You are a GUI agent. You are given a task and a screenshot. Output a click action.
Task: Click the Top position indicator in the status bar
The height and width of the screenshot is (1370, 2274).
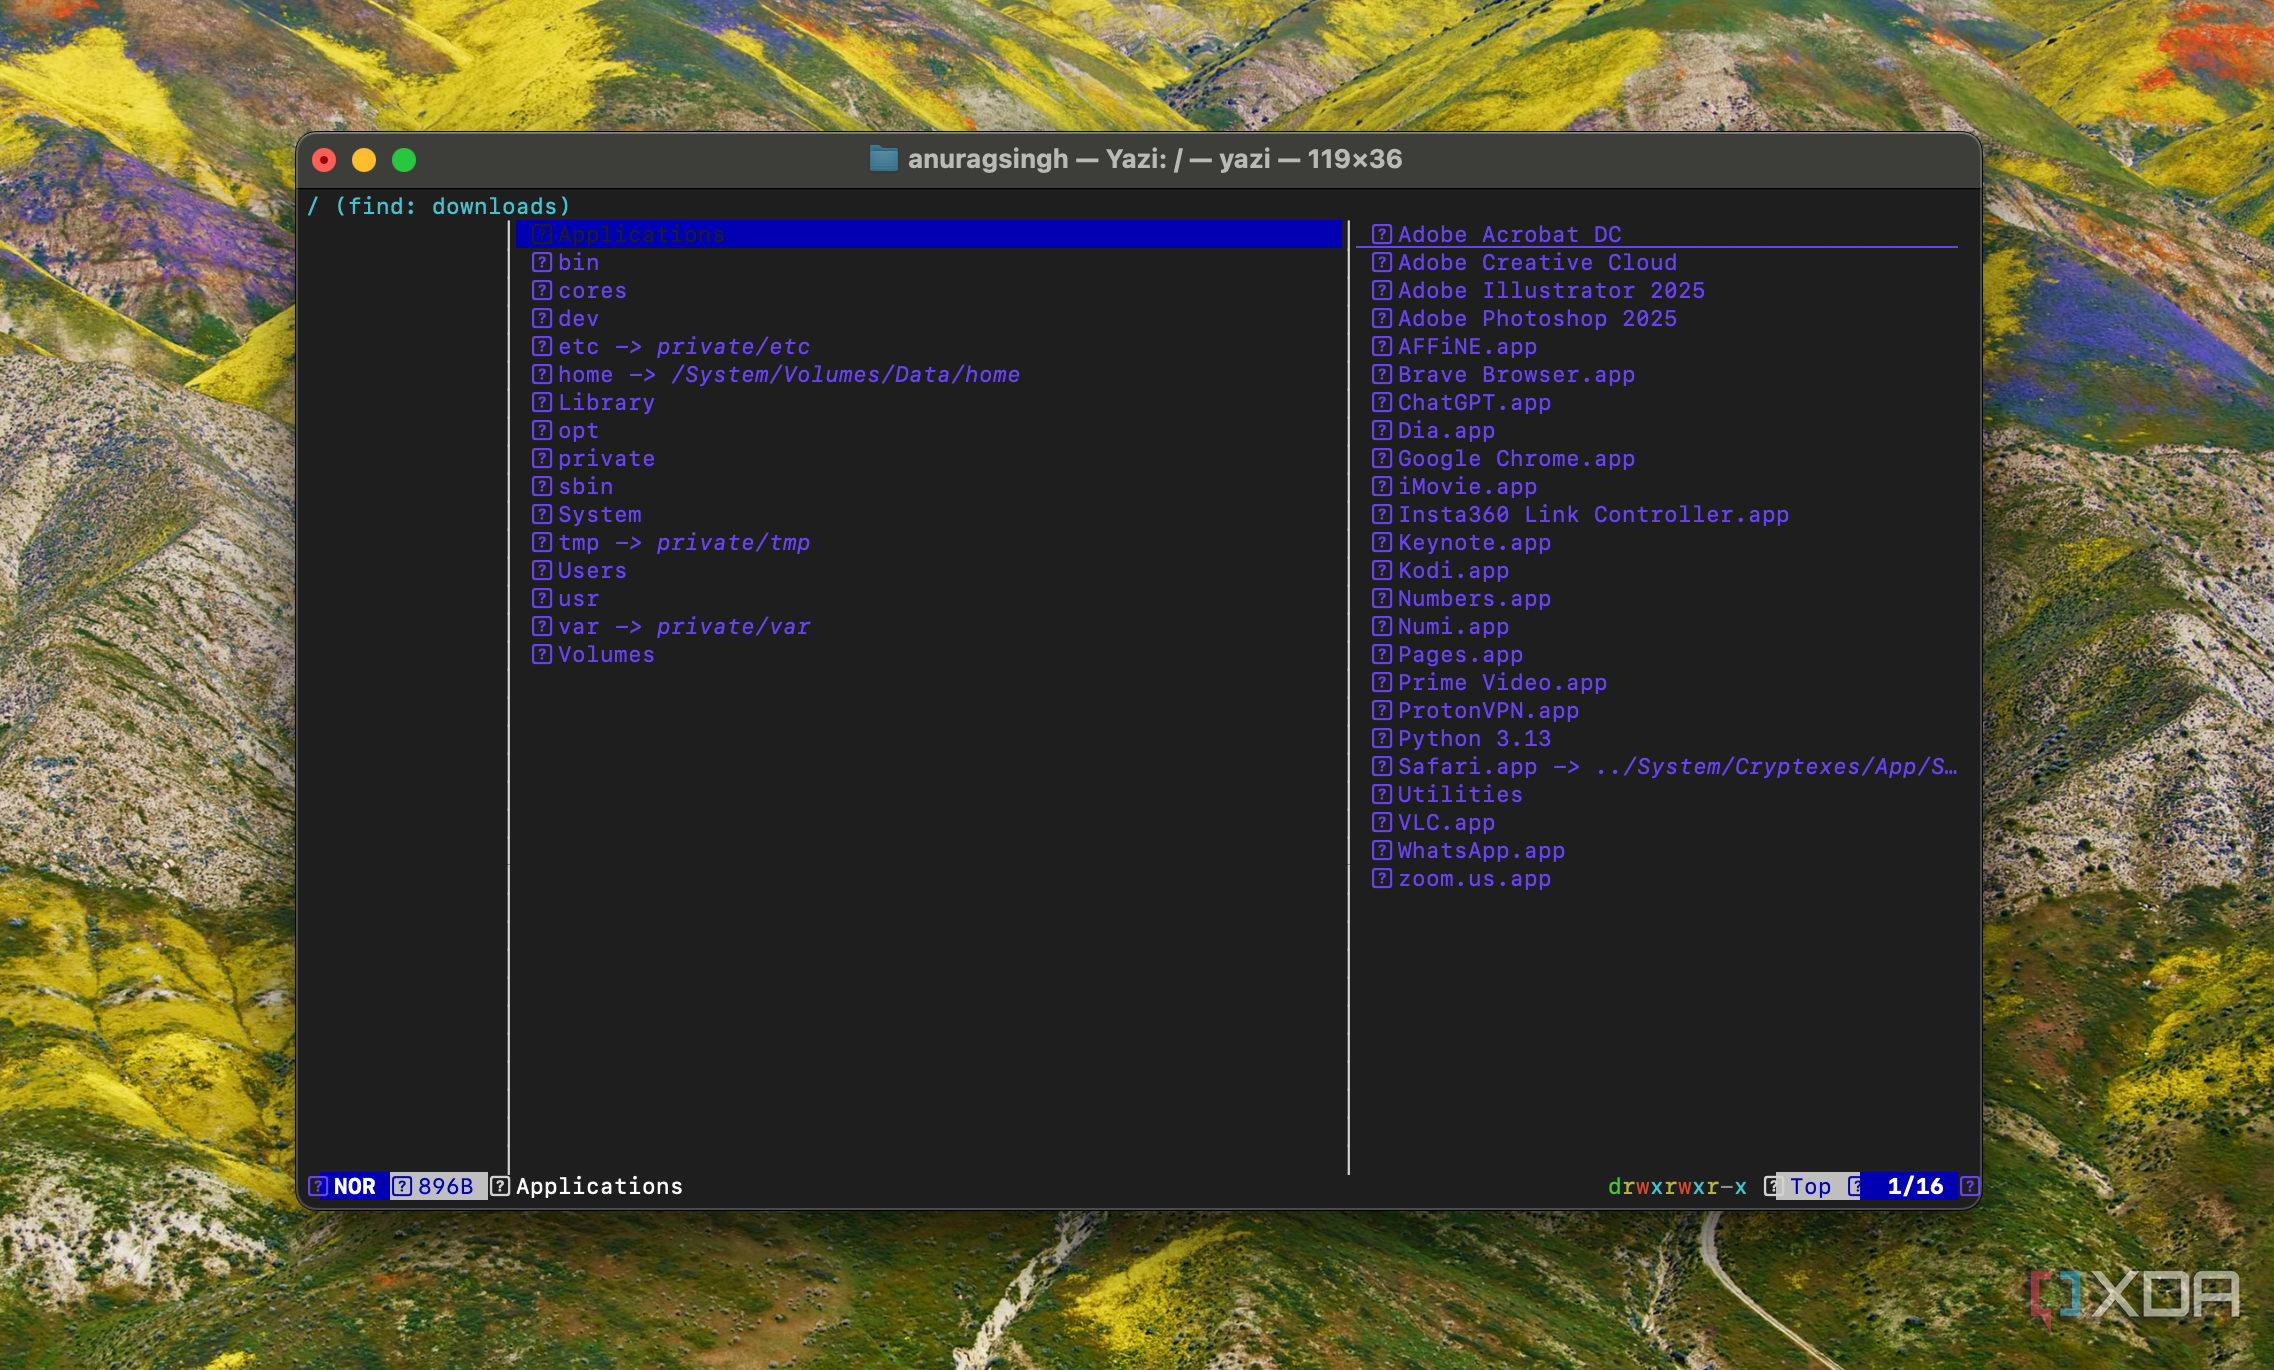click(x=1809, y=1186)
